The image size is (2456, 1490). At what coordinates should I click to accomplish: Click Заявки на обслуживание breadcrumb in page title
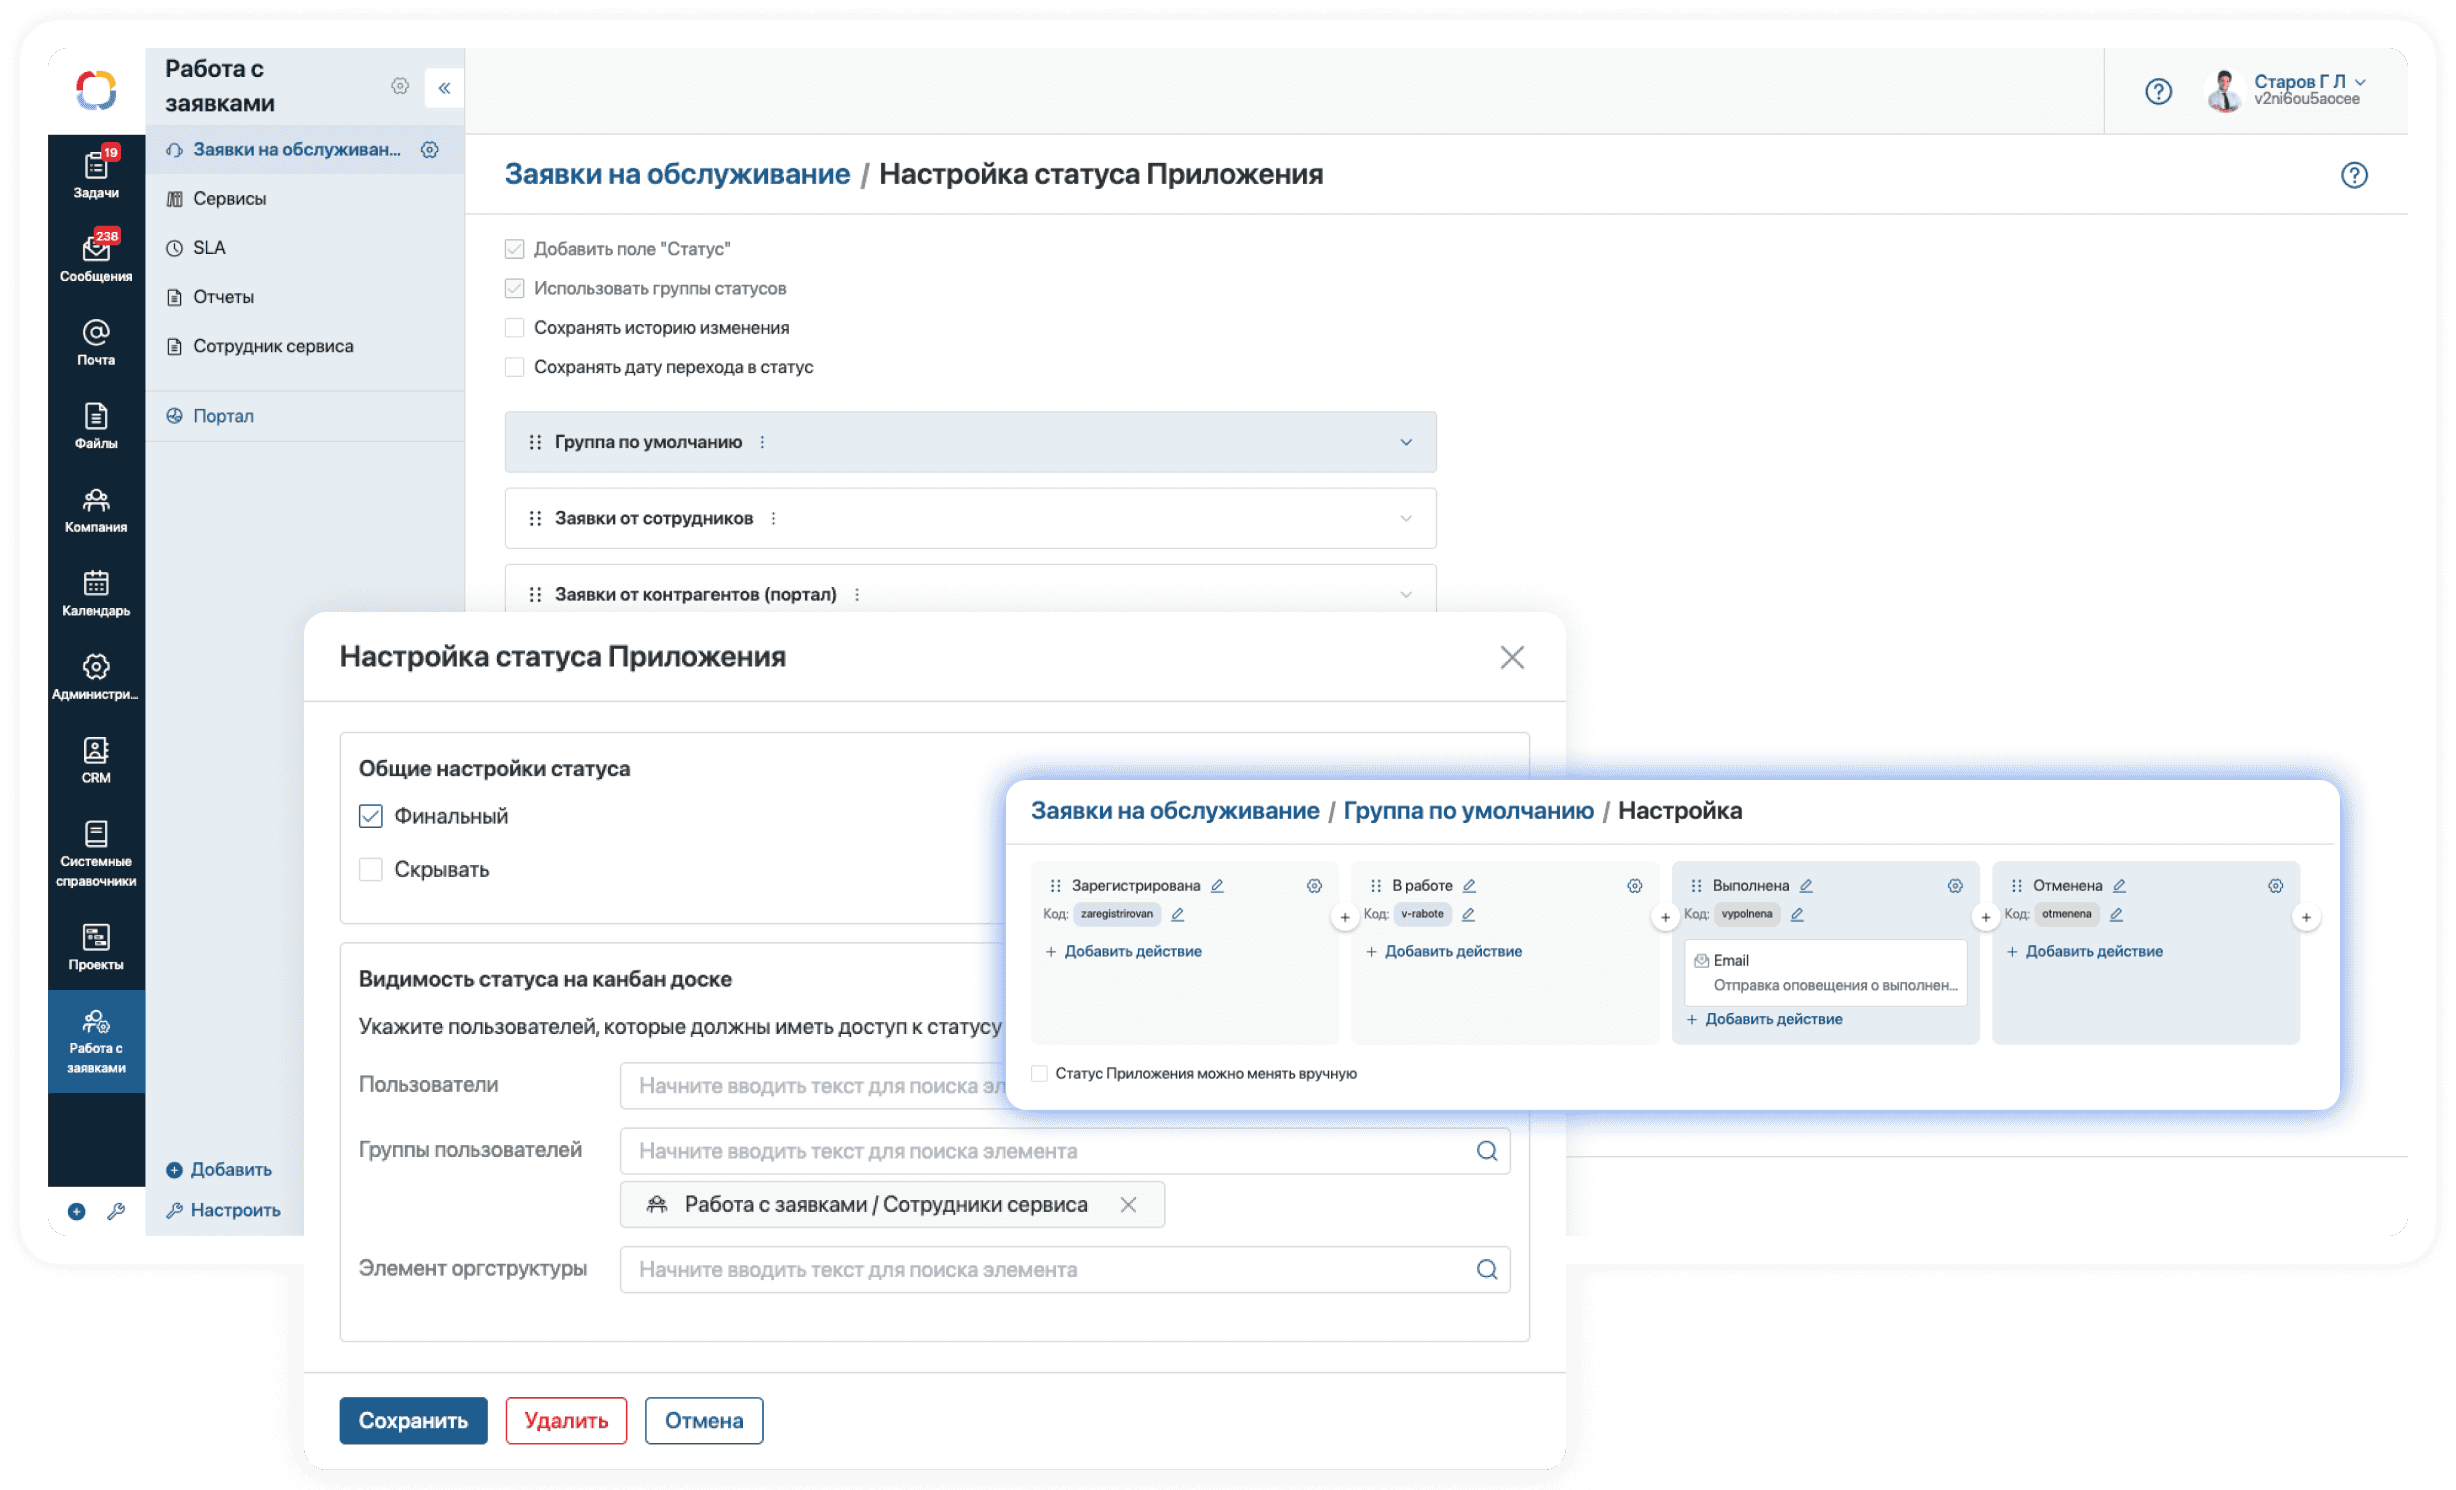[x=677, y=174]
